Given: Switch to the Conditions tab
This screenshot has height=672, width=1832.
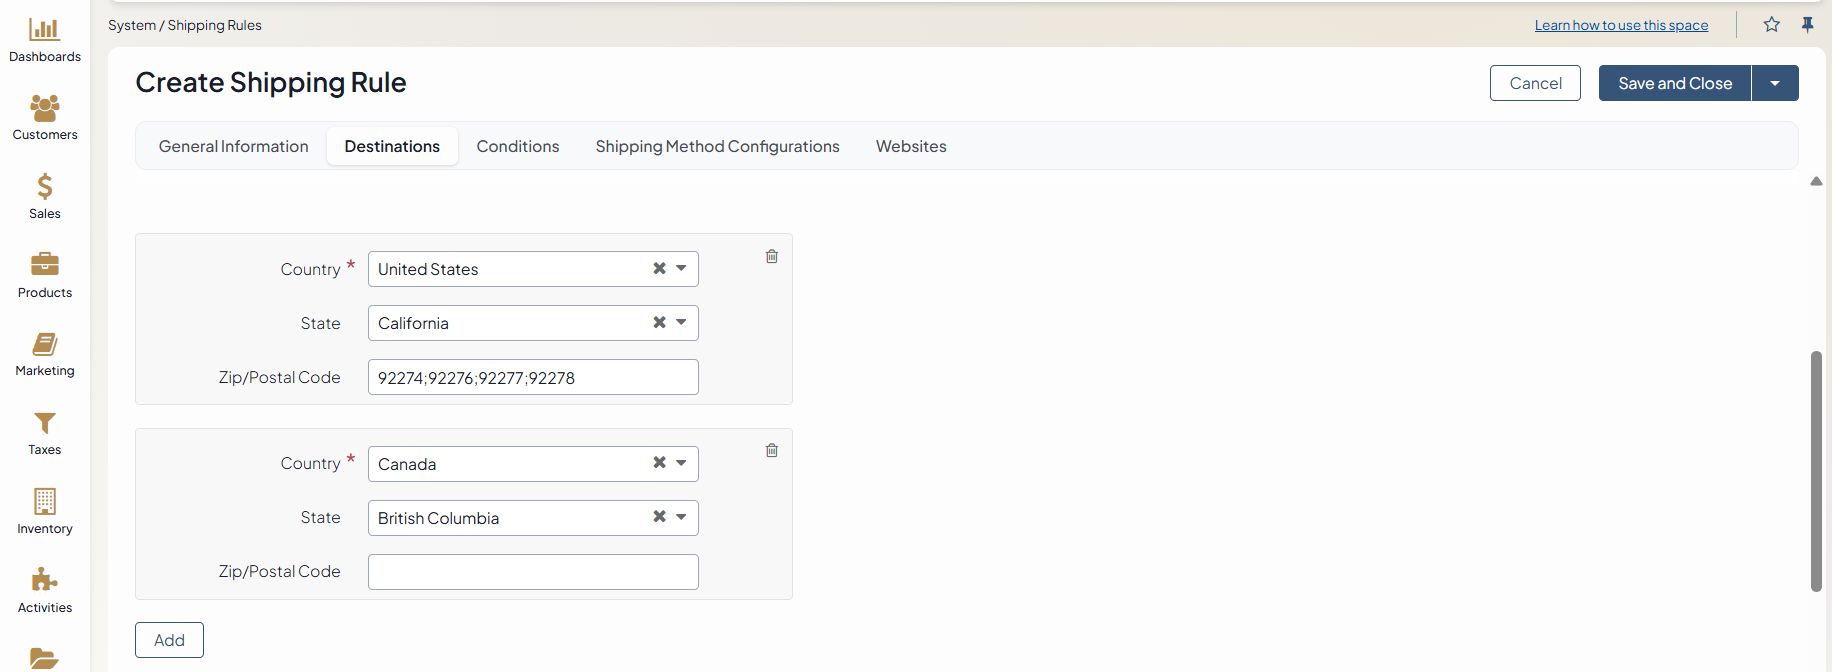Looking at the screenshot, I should (x=518, y=146).
